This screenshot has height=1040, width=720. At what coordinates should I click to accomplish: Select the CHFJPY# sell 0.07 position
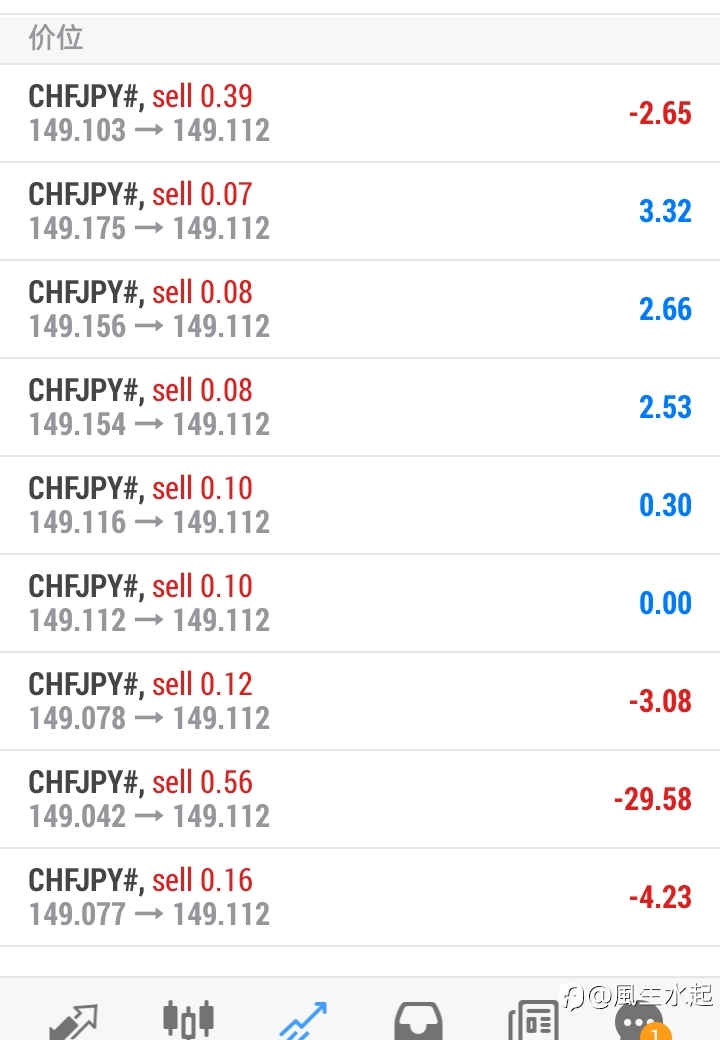coord(360,211)
